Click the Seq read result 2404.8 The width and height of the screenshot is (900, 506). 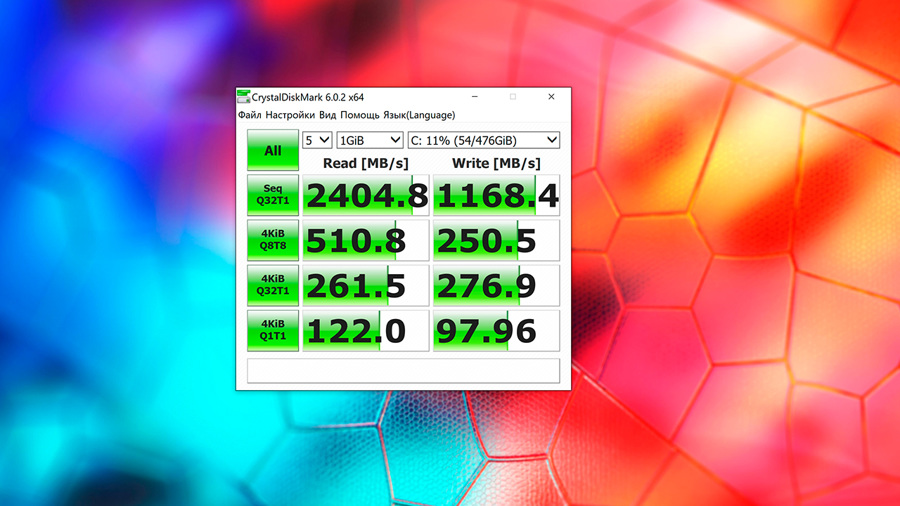[366, 195]
